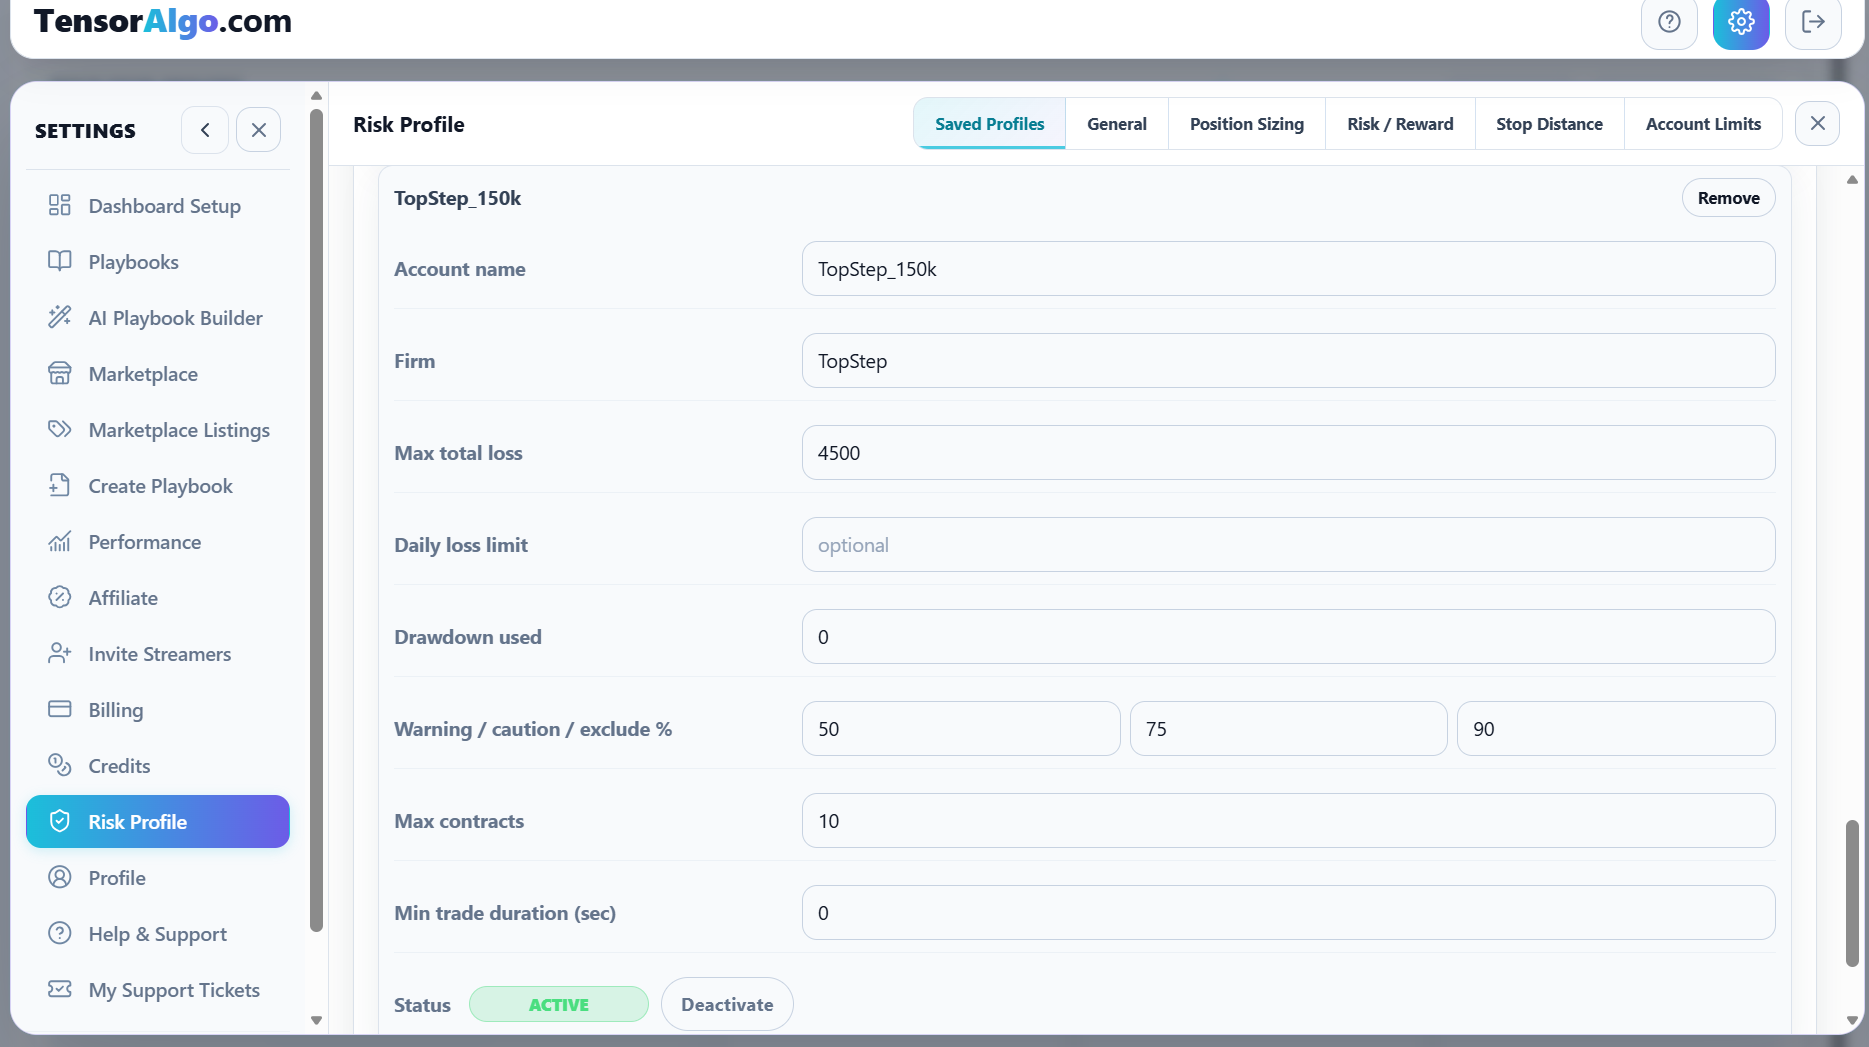
Task: Click the Playbooks book icon
Action: [x=60, y=261]
